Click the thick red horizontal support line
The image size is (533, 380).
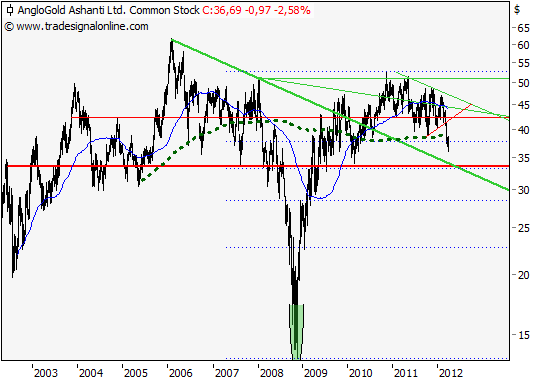258,166
